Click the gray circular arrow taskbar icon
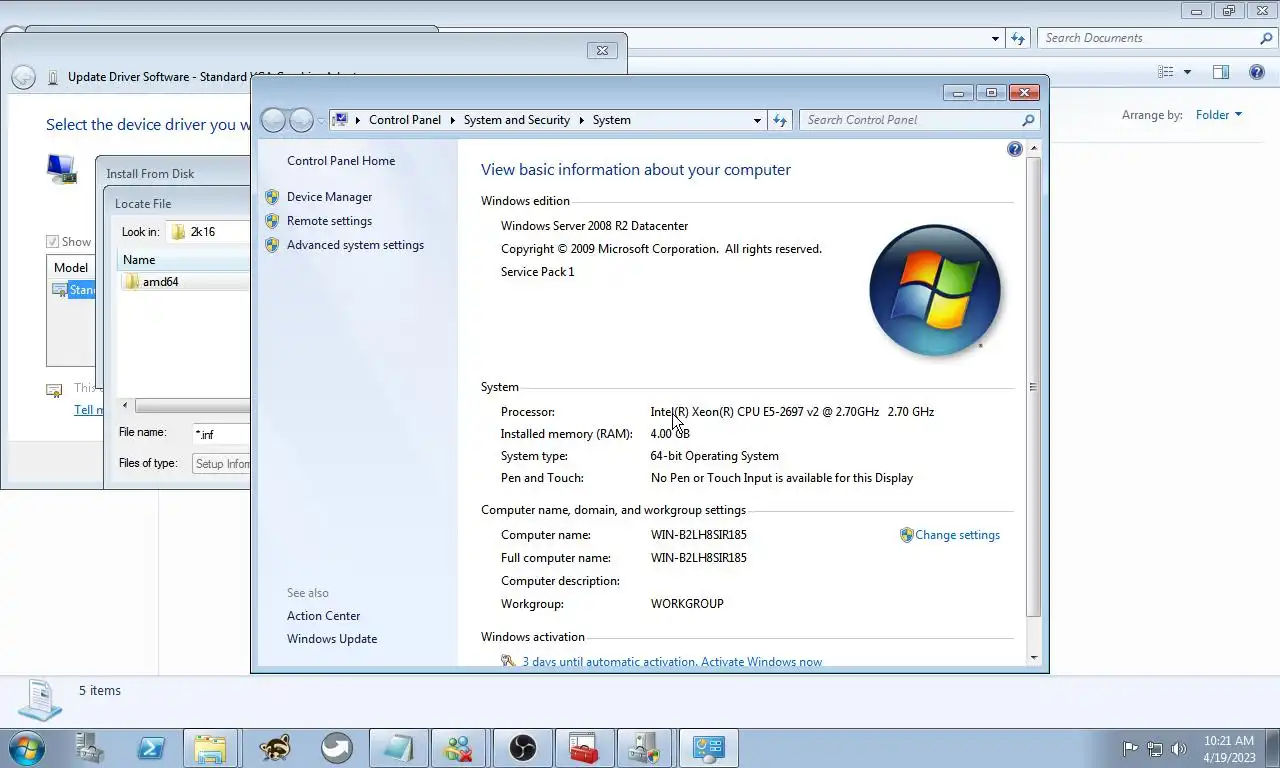 pyautogui.click(x=337, y=747)
